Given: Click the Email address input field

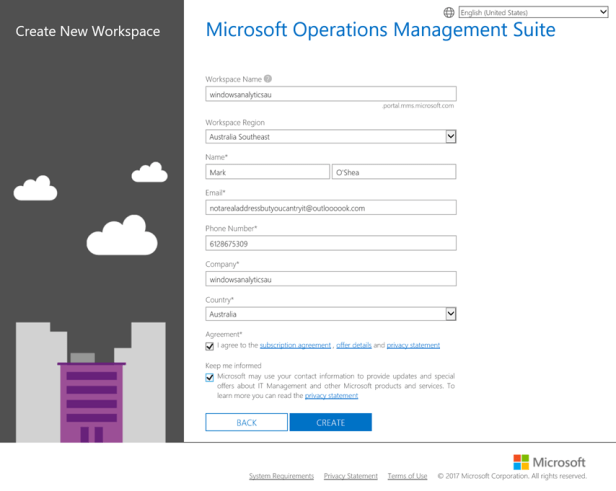Looking at the screenshot, I should [331, 208].
